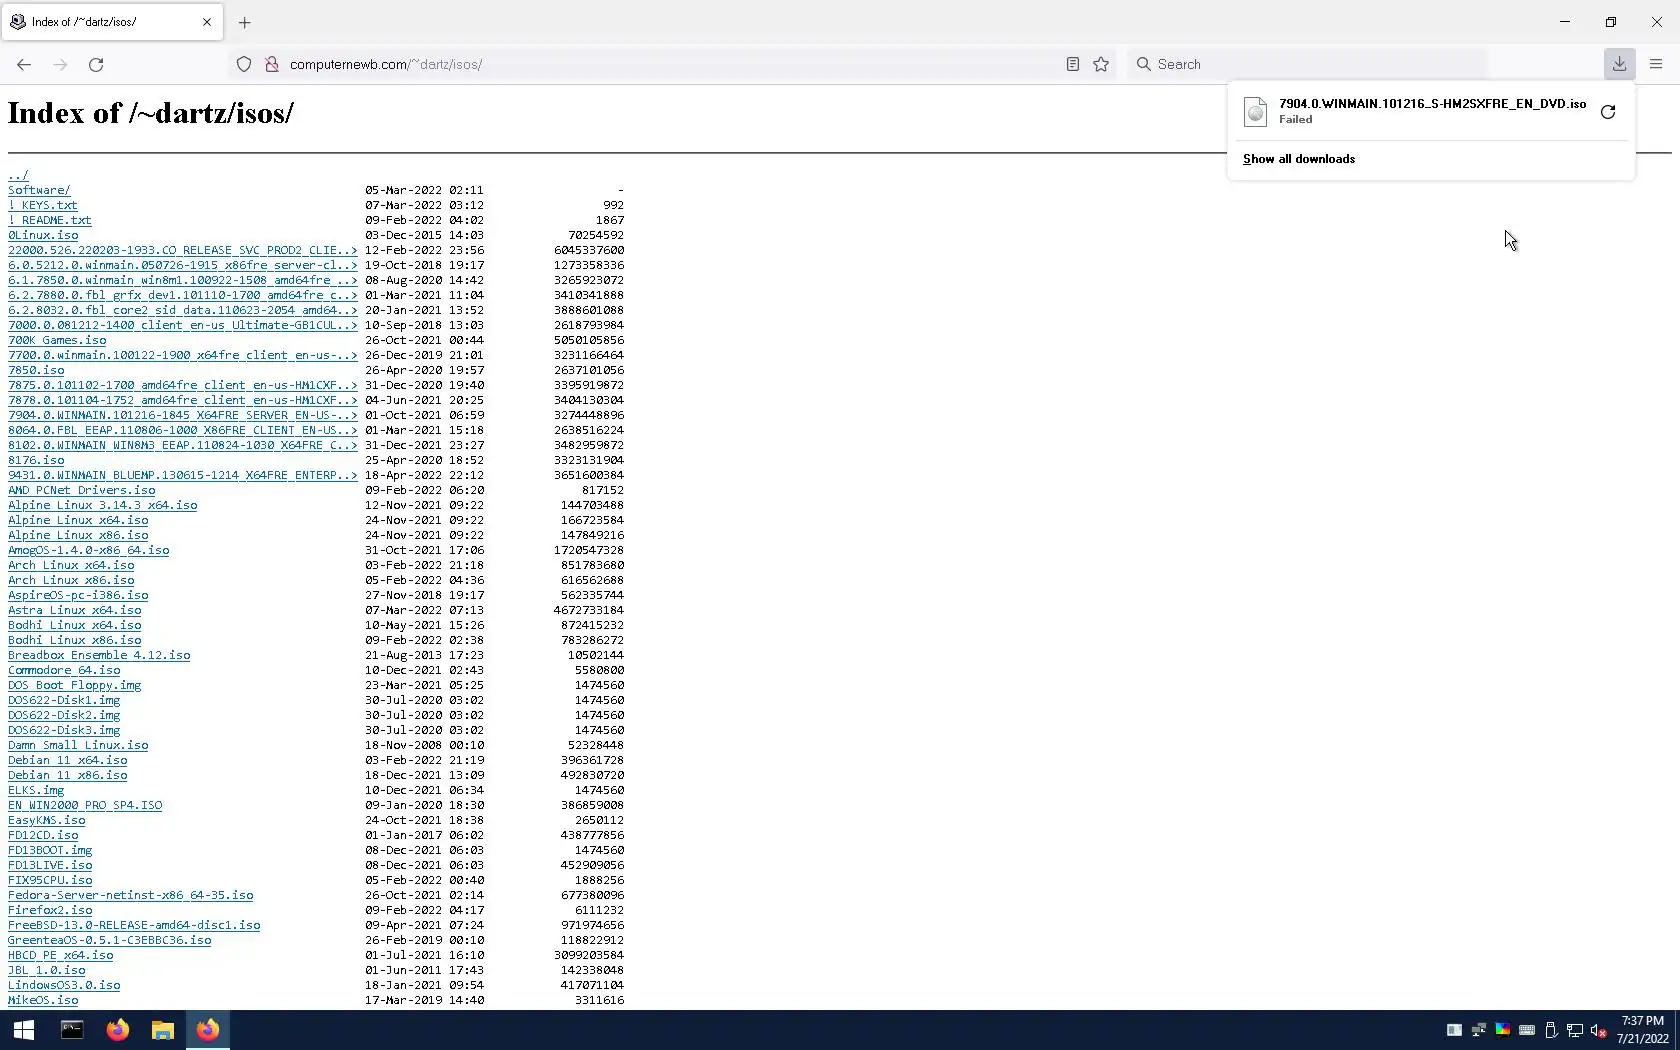
Task: Click the 7850.iso link
Action: click(x=36, y=370)
